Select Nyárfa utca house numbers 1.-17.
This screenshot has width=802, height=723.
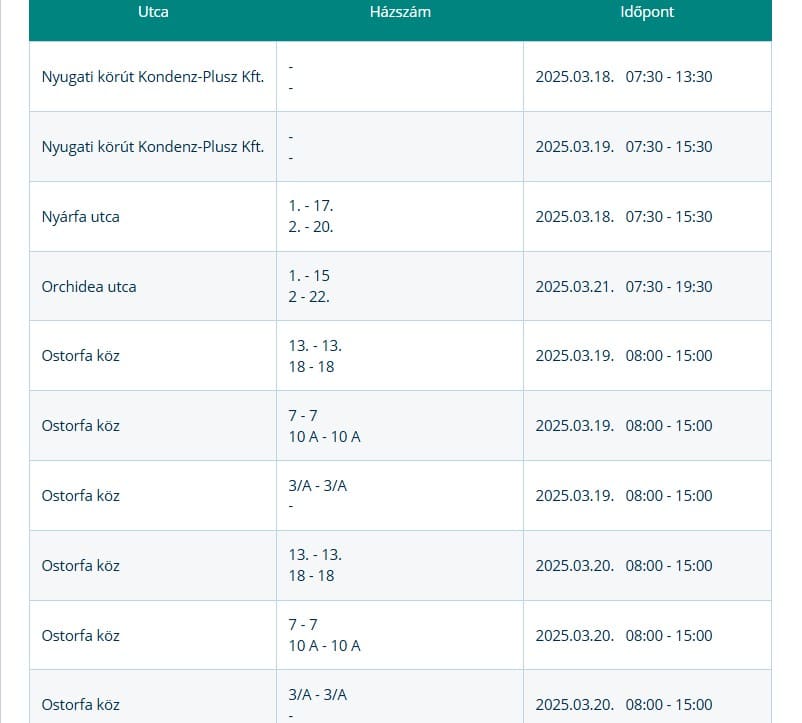311,206
